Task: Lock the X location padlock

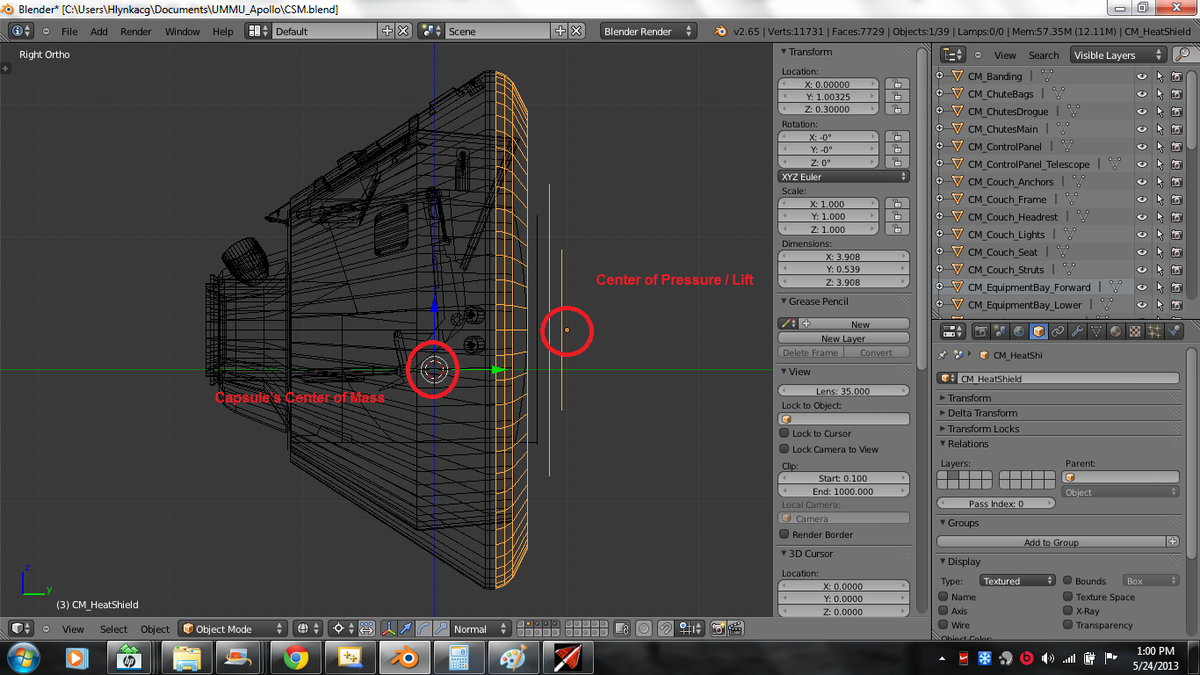Action: [x=898, y=85]
